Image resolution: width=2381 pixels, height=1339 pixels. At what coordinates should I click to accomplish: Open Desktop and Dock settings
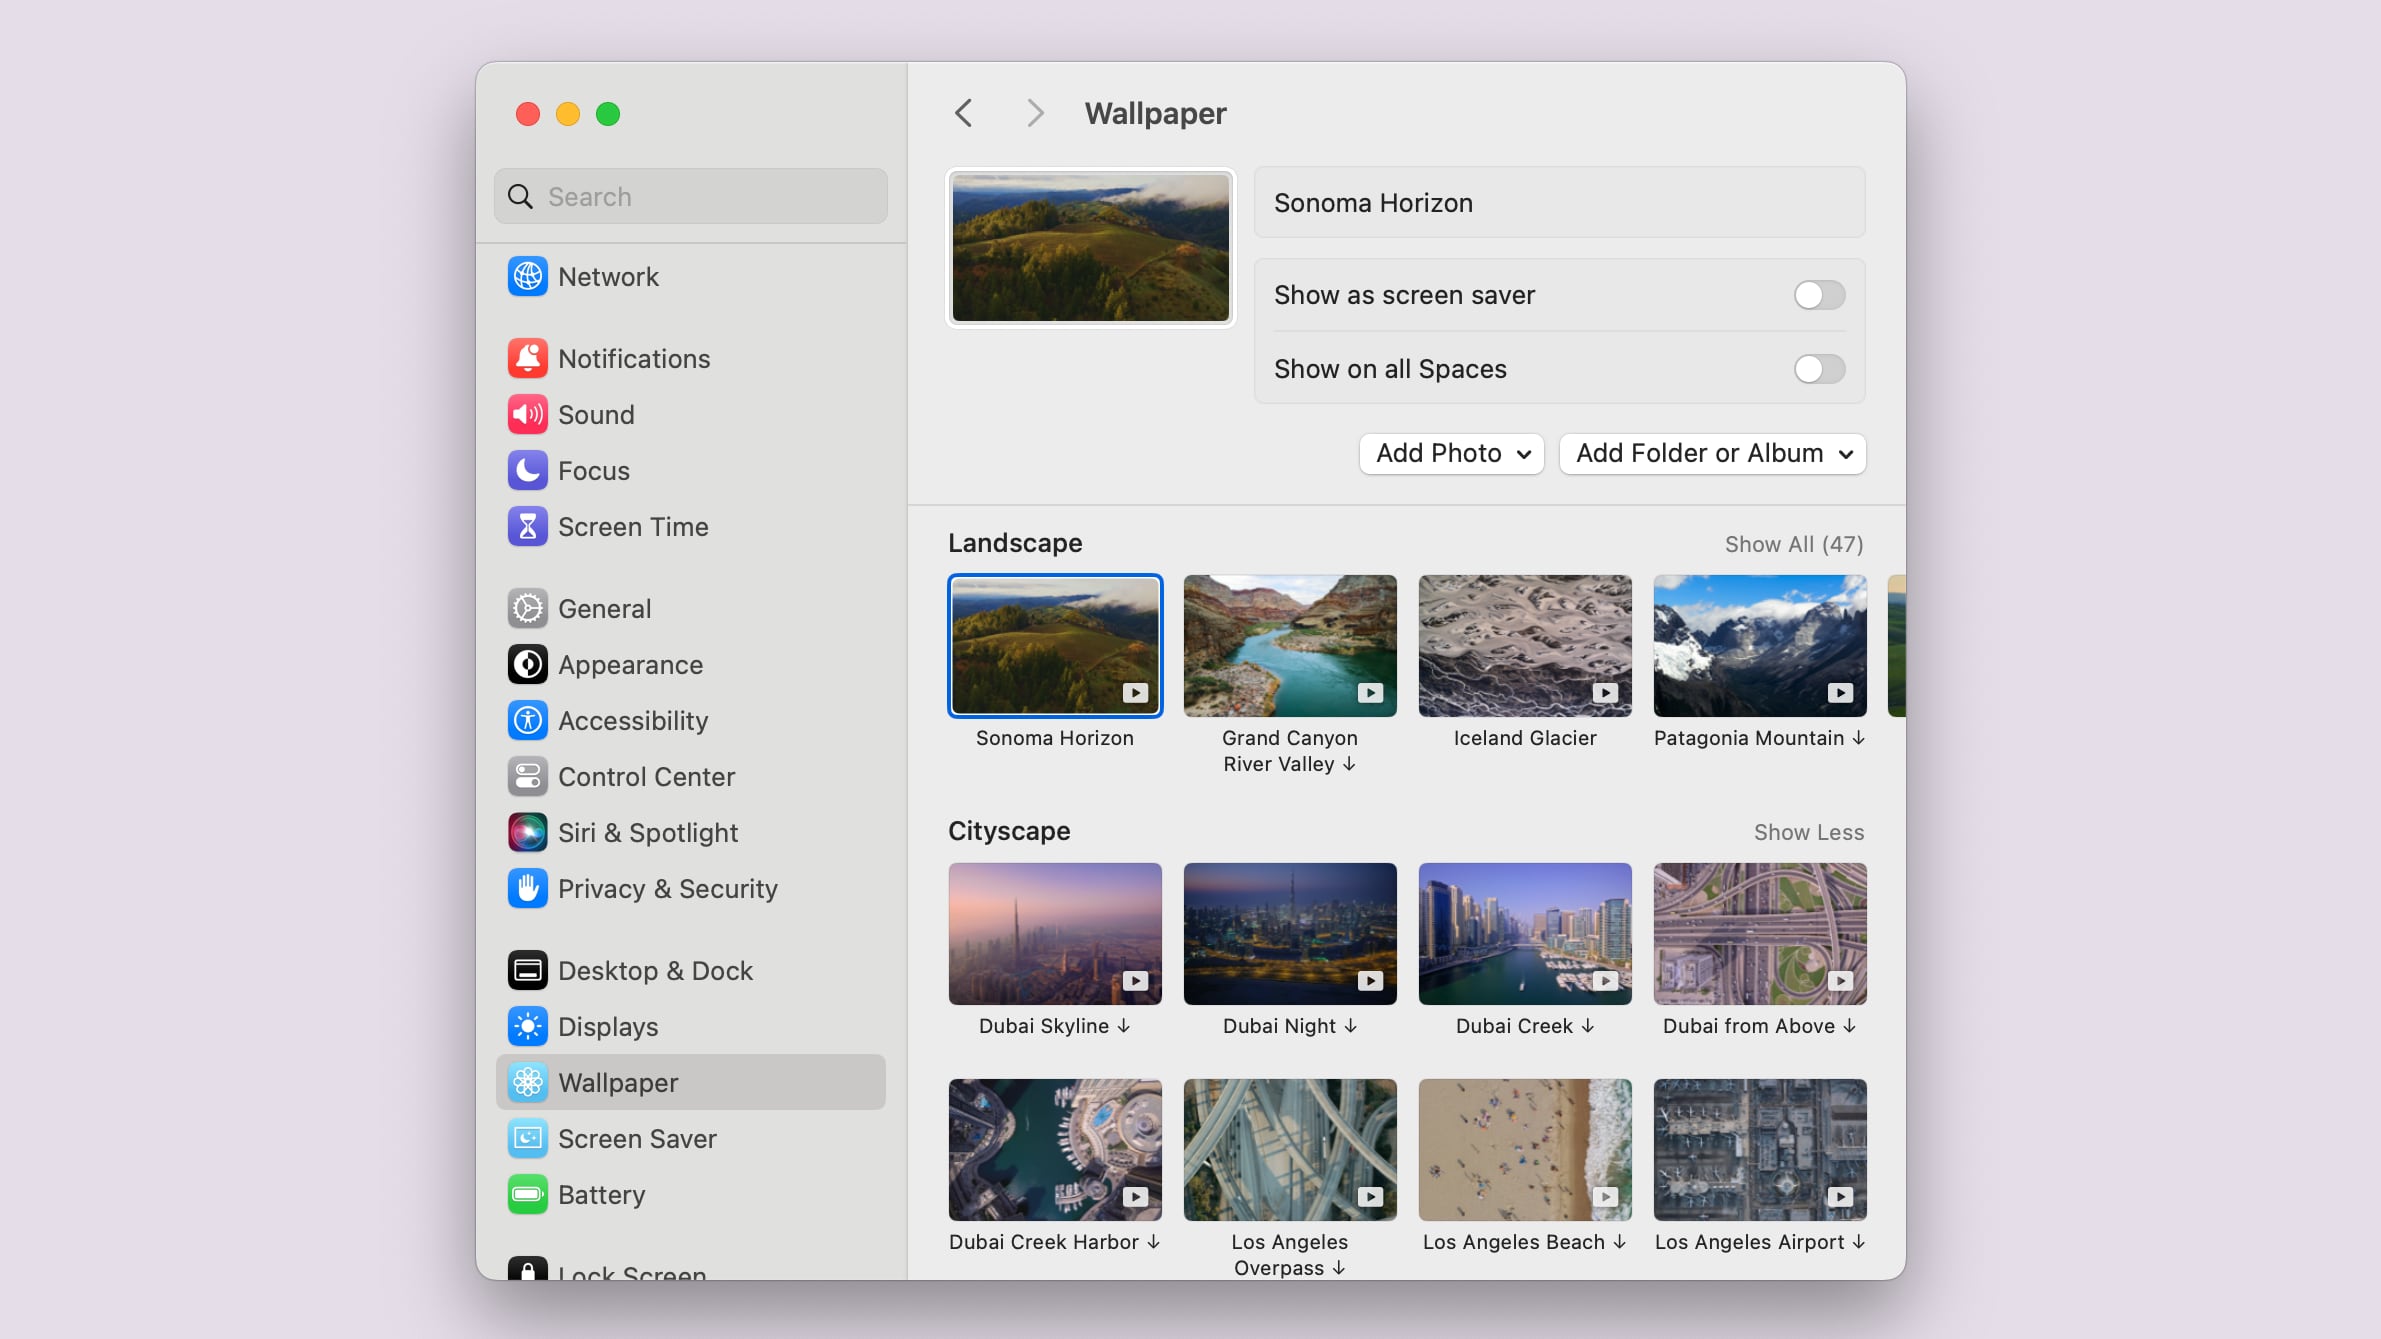coord(654,970)
